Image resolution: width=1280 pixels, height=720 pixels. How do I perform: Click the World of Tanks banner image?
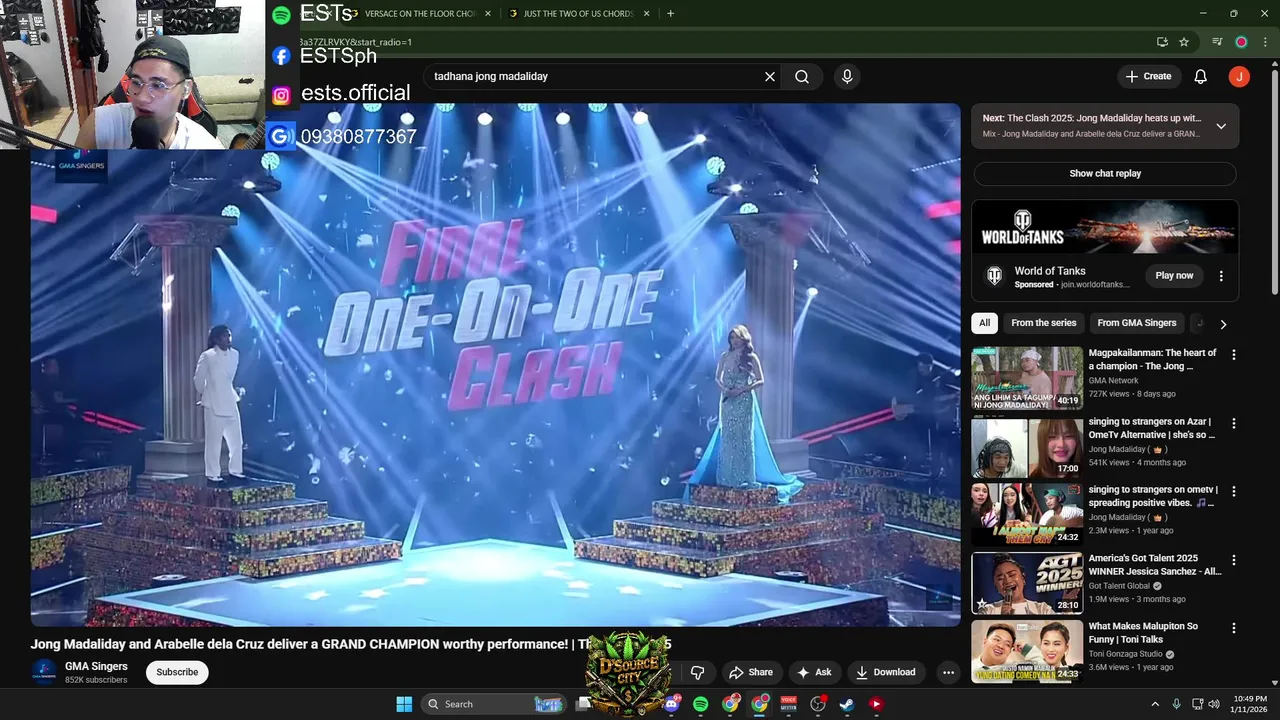tap(1105, 227)
